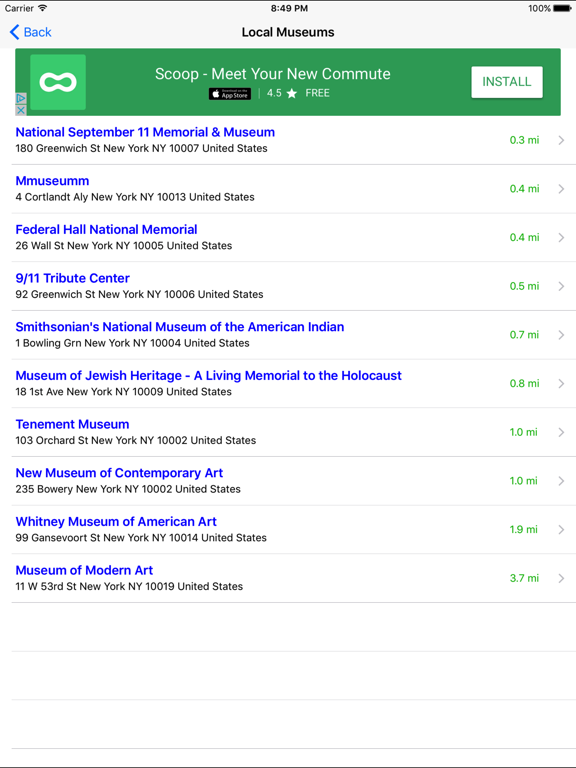Open the Scoop app icon in ad
576x768 pixels.
pyautogui.click(x=58, y=82)
